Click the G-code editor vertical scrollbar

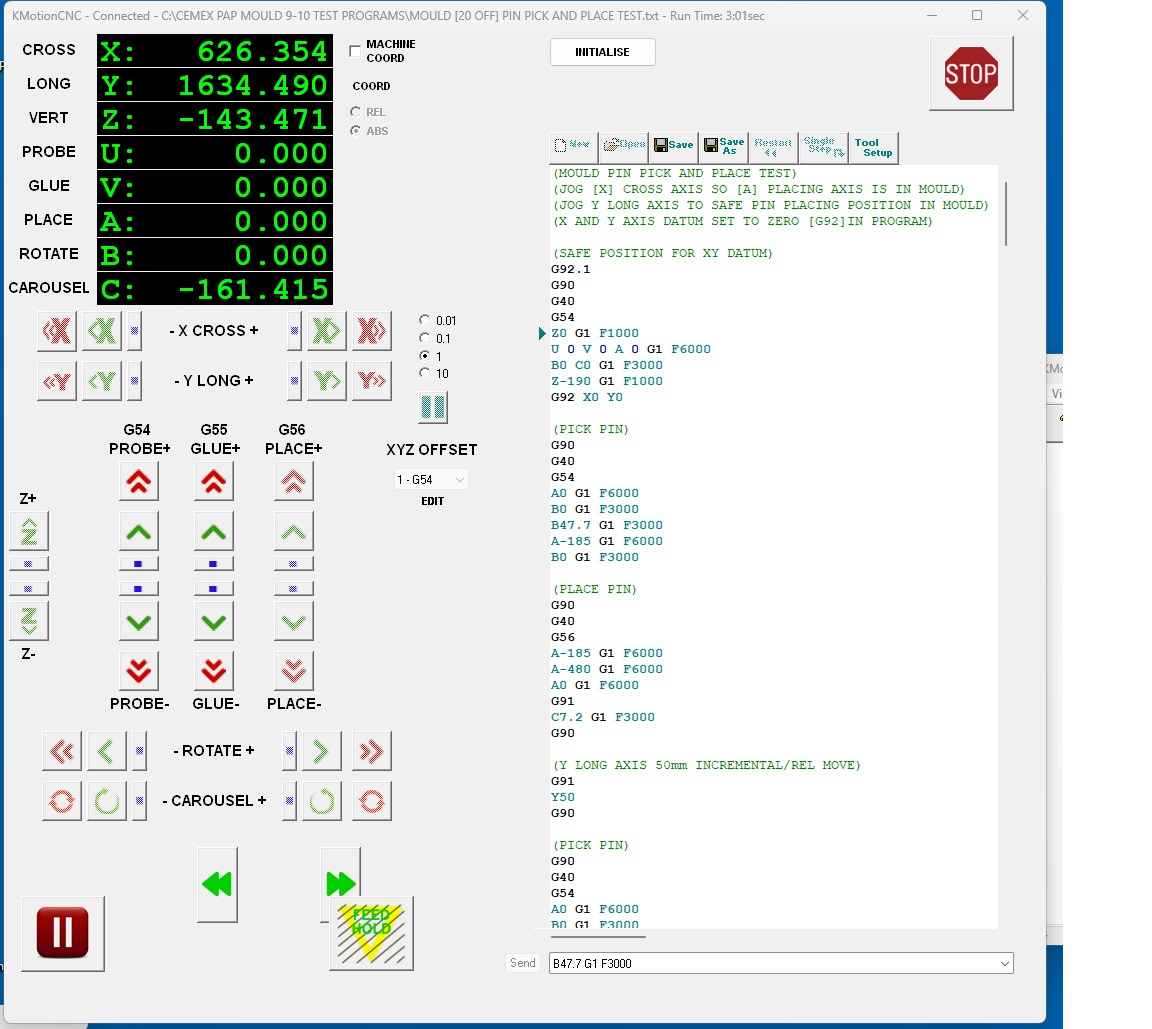(x=1005, y=214)
